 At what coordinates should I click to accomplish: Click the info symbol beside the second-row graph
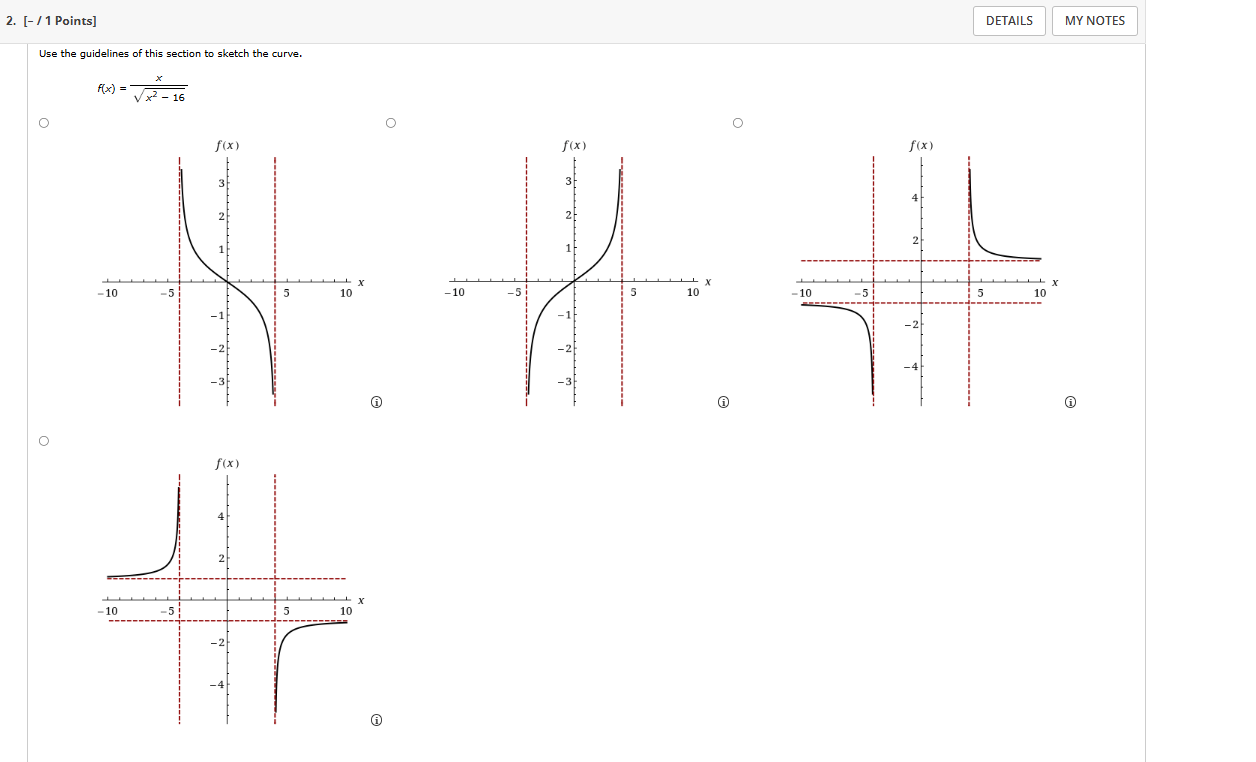point(377,719)
